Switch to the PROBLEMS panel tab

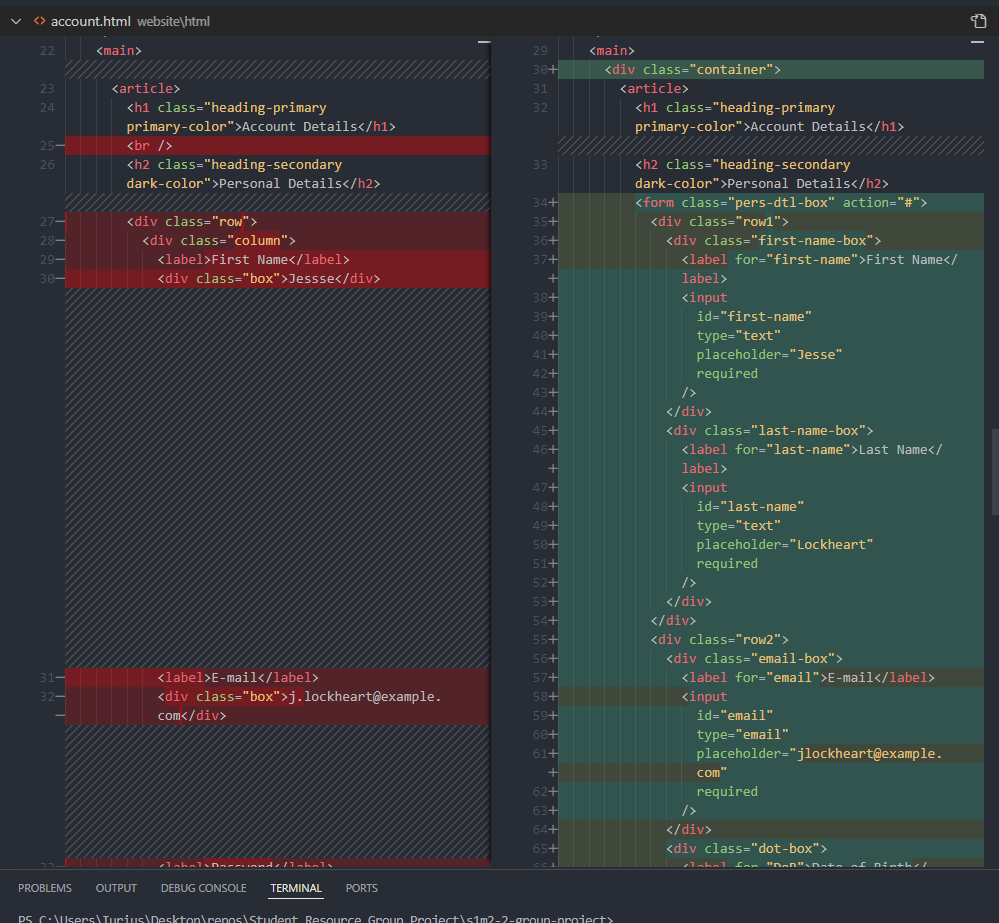pyautogui.click(x=45, y=888)
